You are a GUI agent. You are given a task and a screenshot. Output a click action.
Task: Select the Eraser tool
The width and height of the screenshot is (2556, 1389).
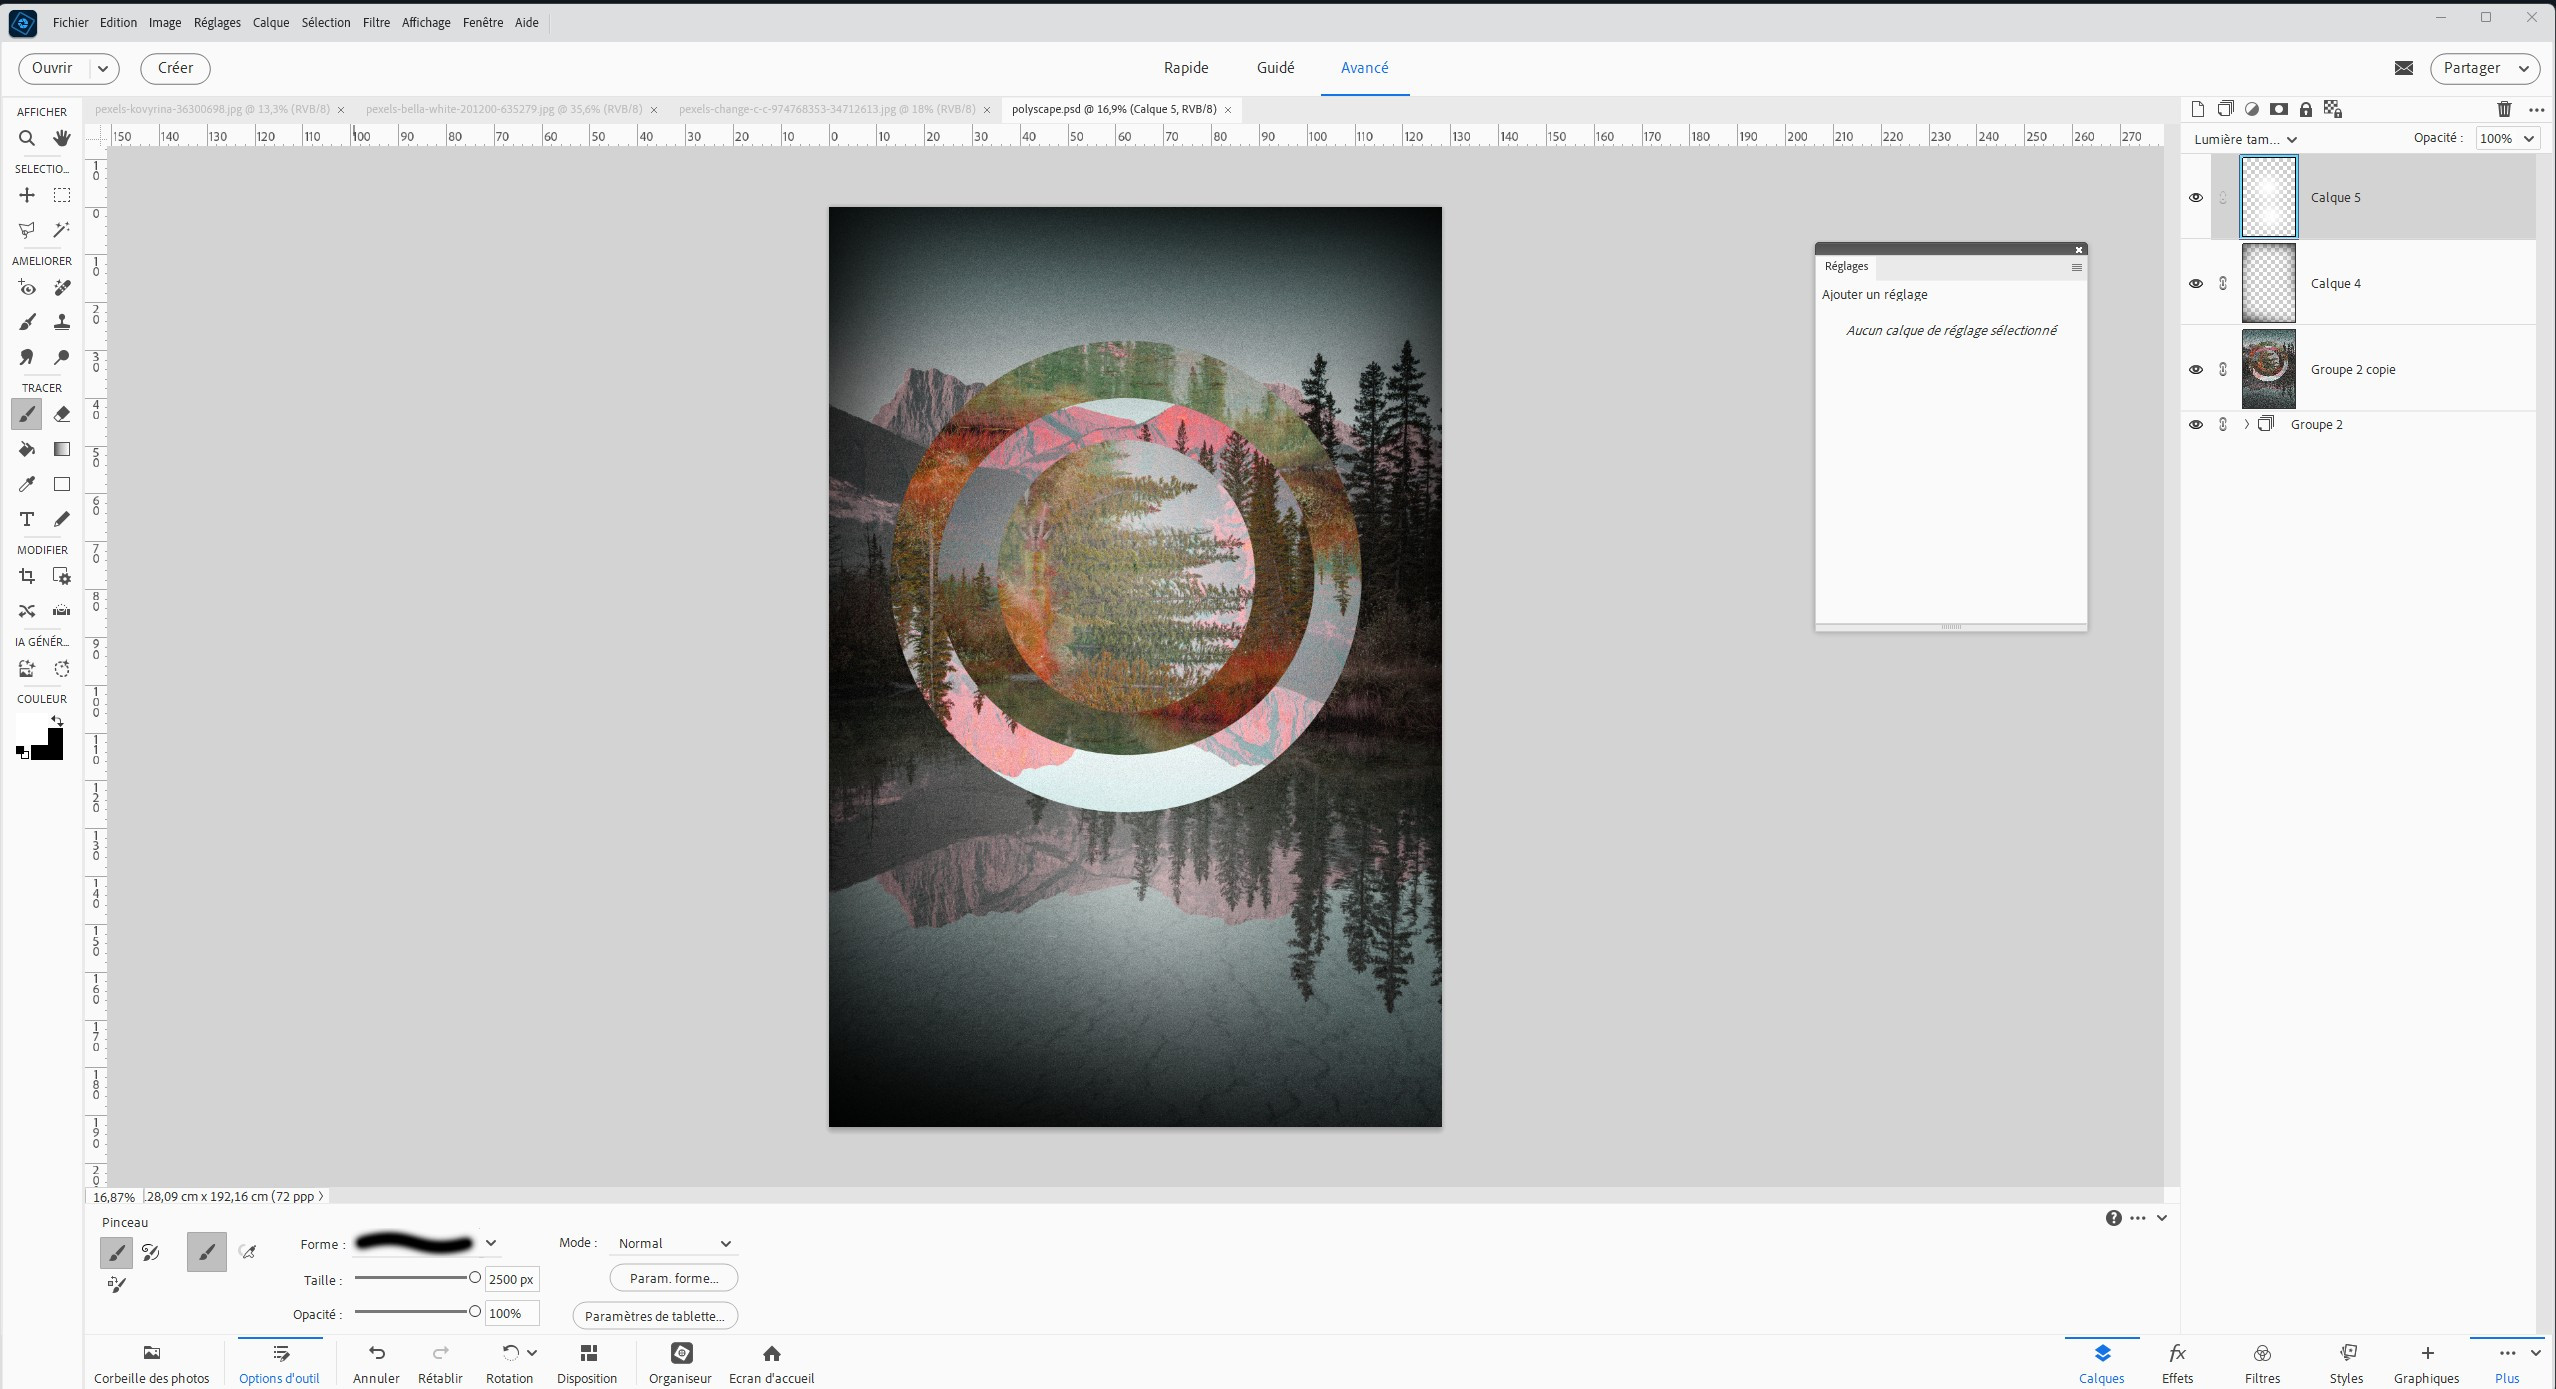pyautogui.click(x=62, y=414)
